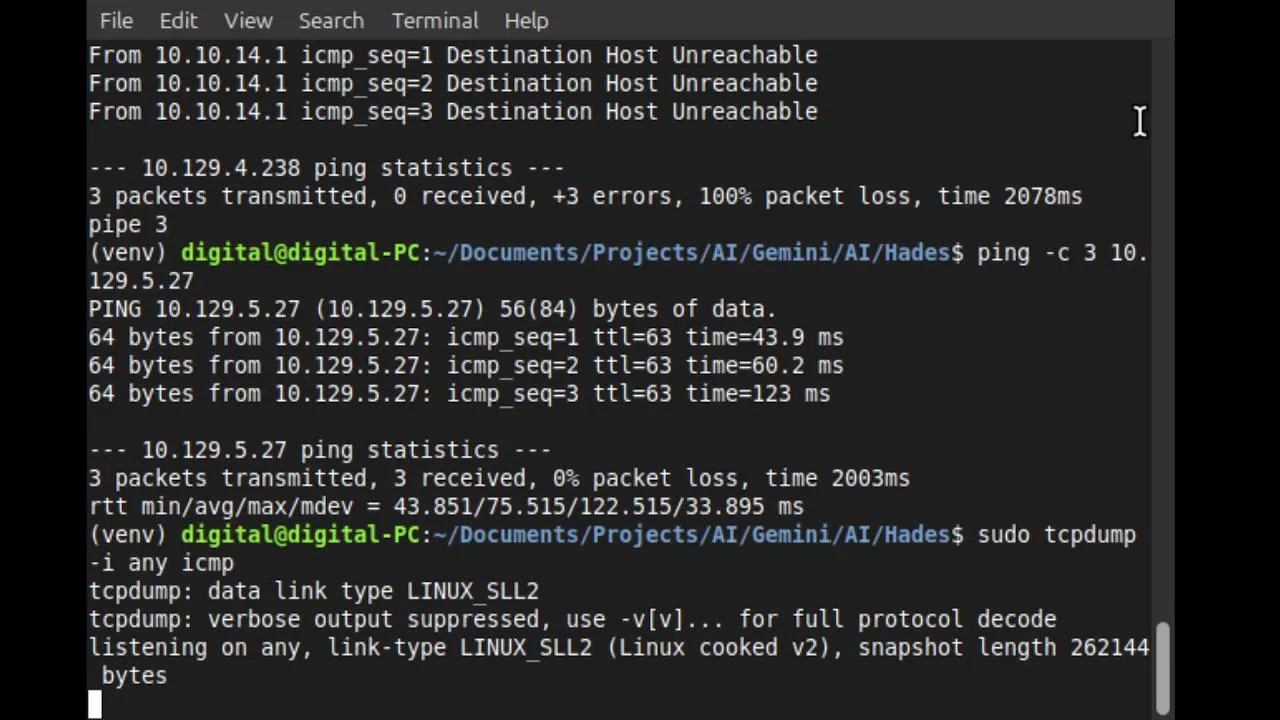
Task: Click the terminal scrollbar thumb
Action: pyautogui.click(x=1162, y=666)
